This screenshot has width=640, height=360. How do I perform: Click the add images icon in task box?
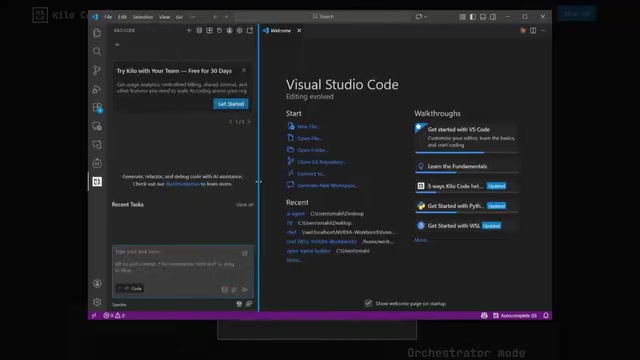[x=234, y=289]
